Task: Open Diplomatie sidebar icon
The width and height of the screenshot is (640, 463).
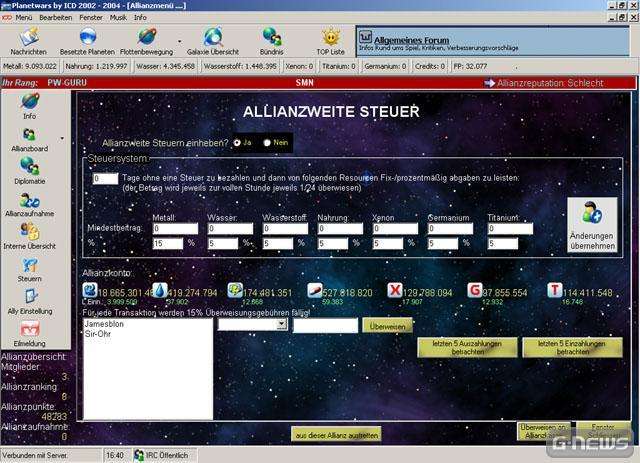Action: pyautogui.click(x=29, y=167)
